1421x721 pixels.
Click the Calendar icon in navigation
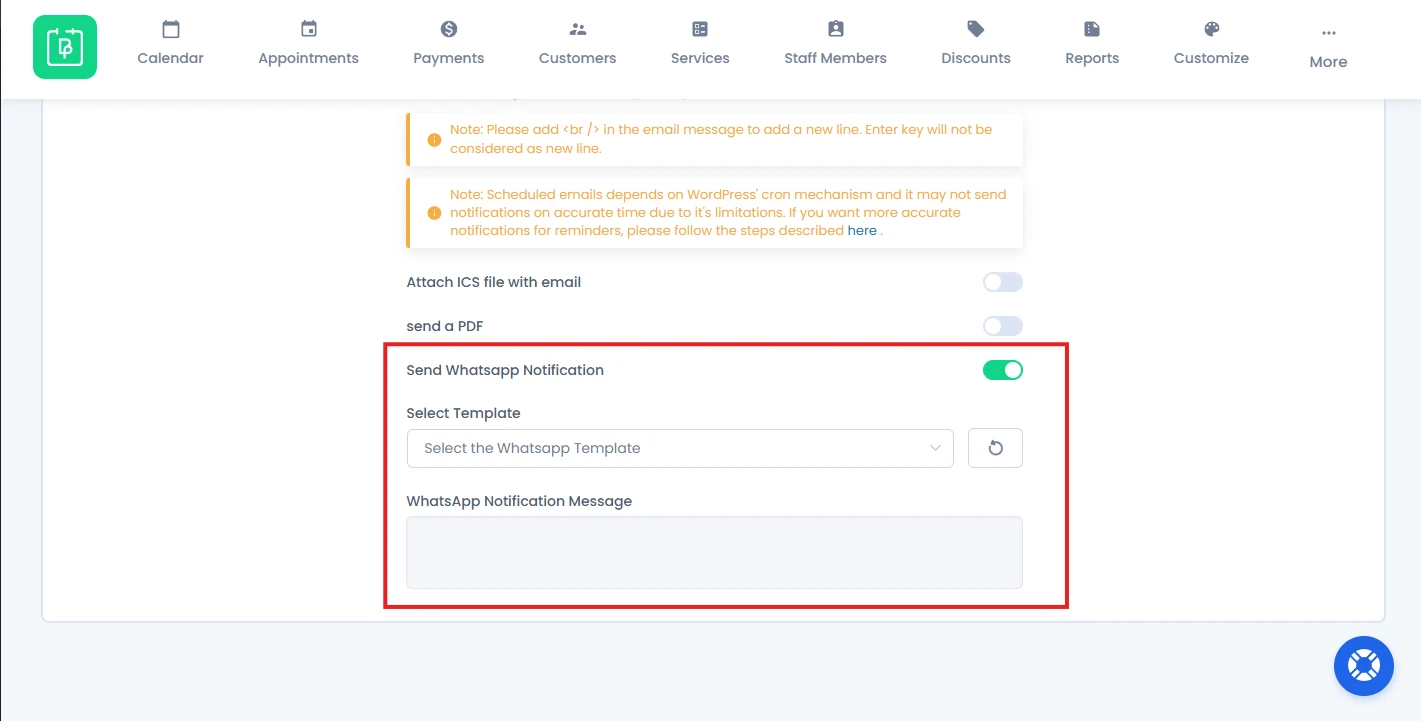click(171, 29)
